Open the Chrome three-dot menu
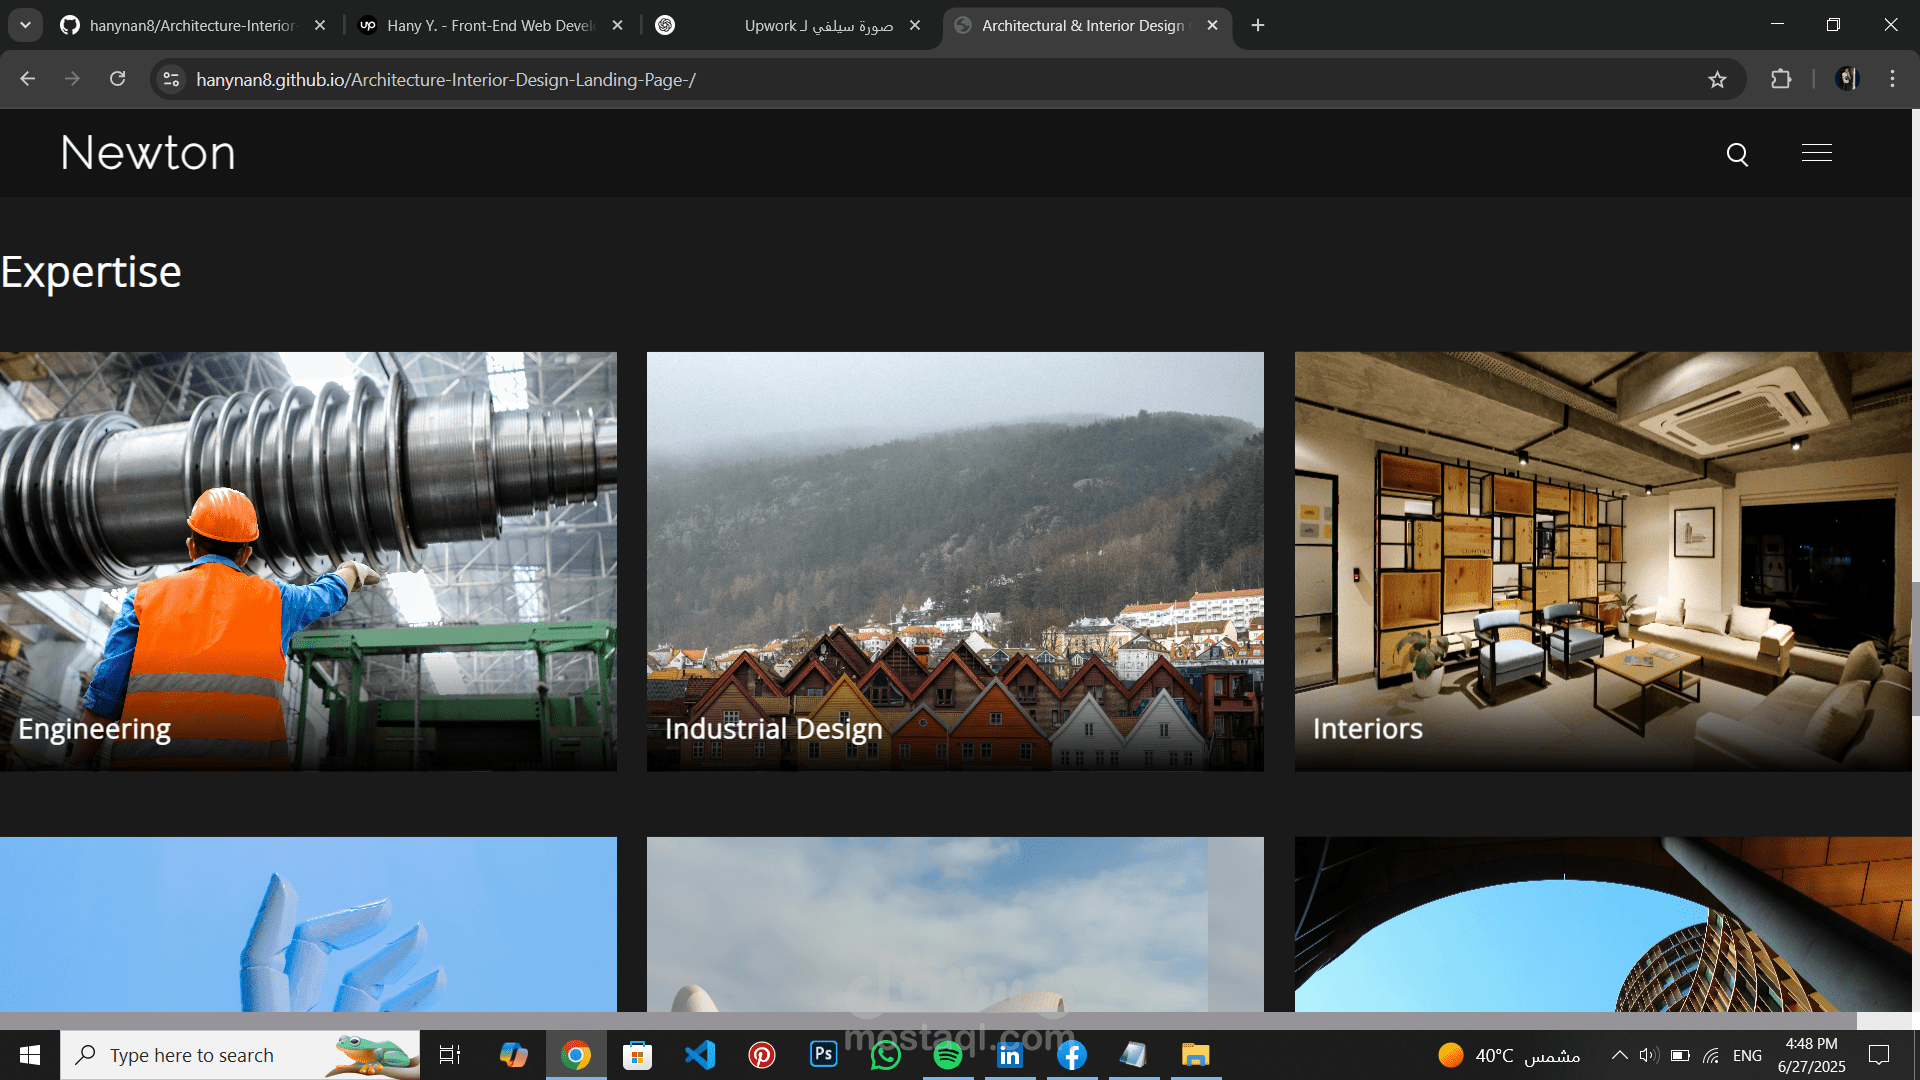The height and width of the screenshot is (1080, 1920). pos(1892,79)
